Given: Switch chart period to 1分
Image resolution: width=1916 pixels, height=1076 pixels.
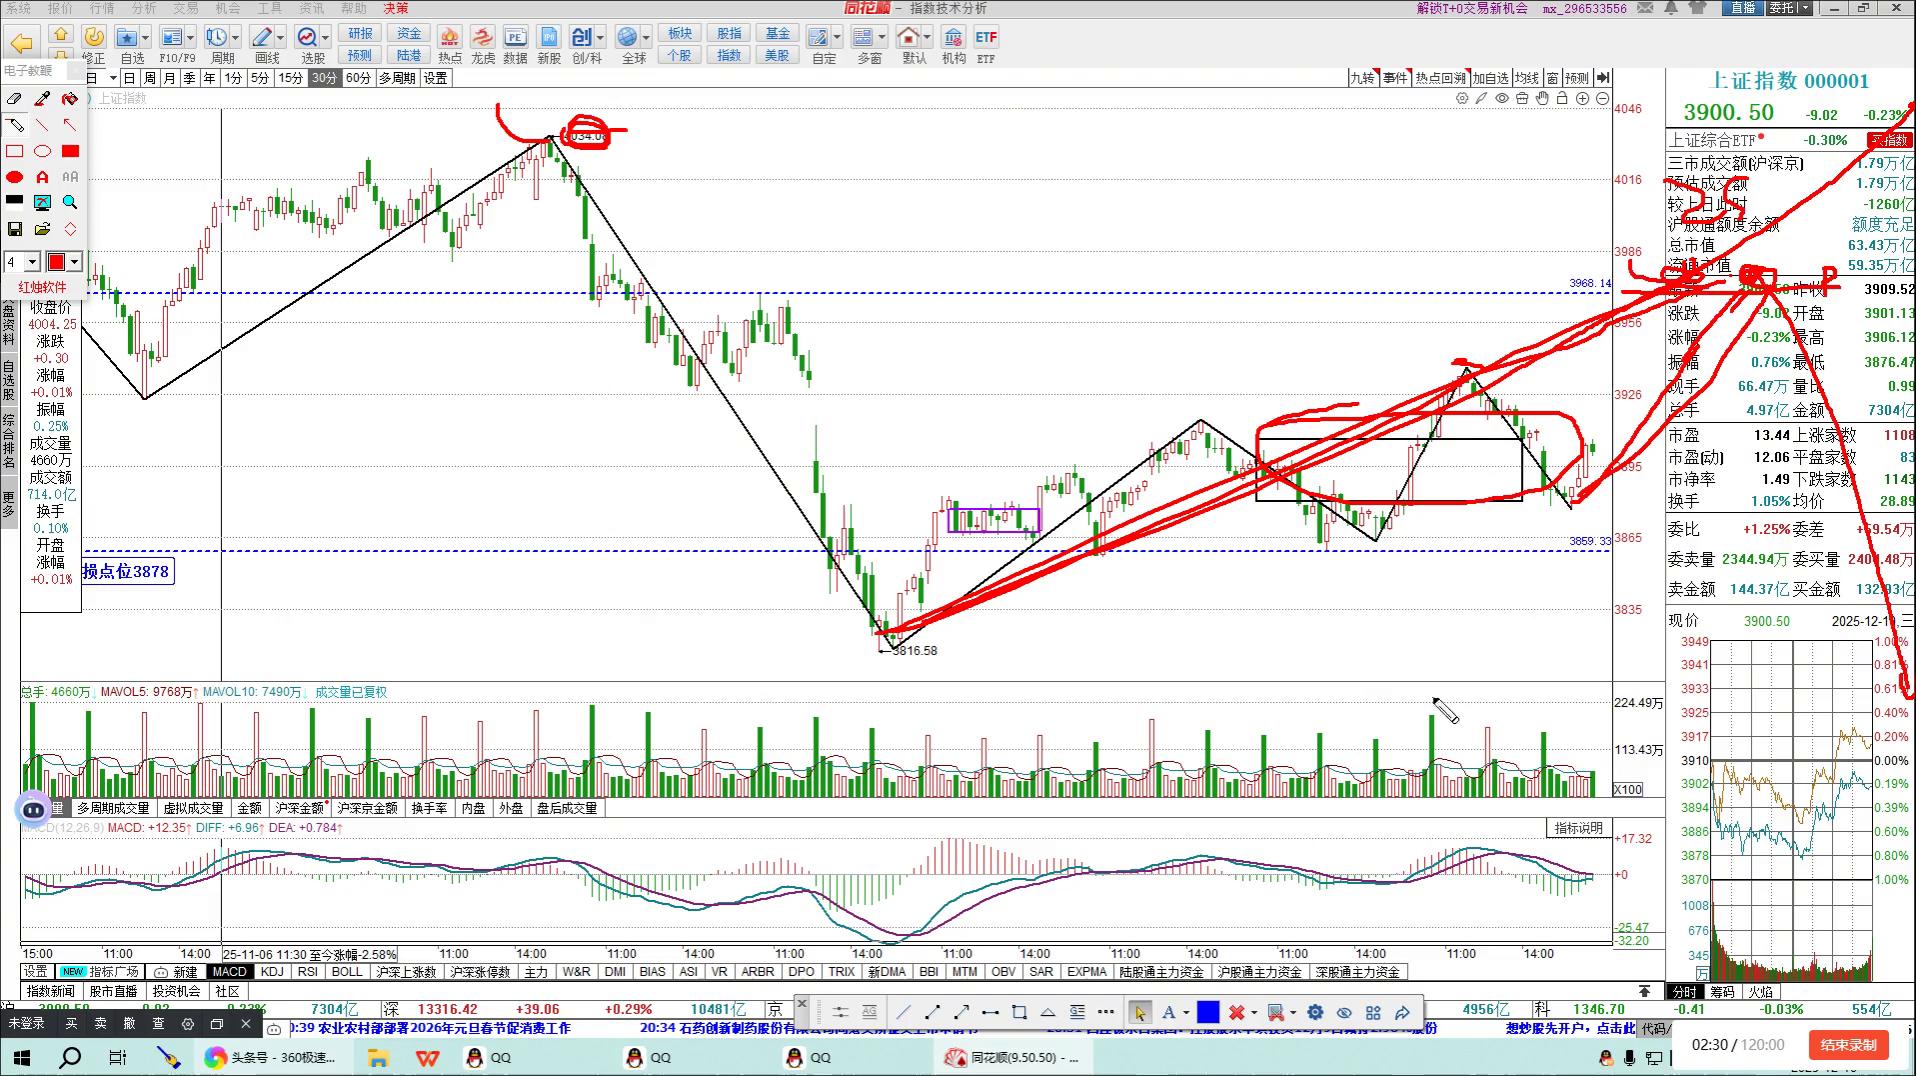Looking at the screenshot, I should tap(233, 78).
